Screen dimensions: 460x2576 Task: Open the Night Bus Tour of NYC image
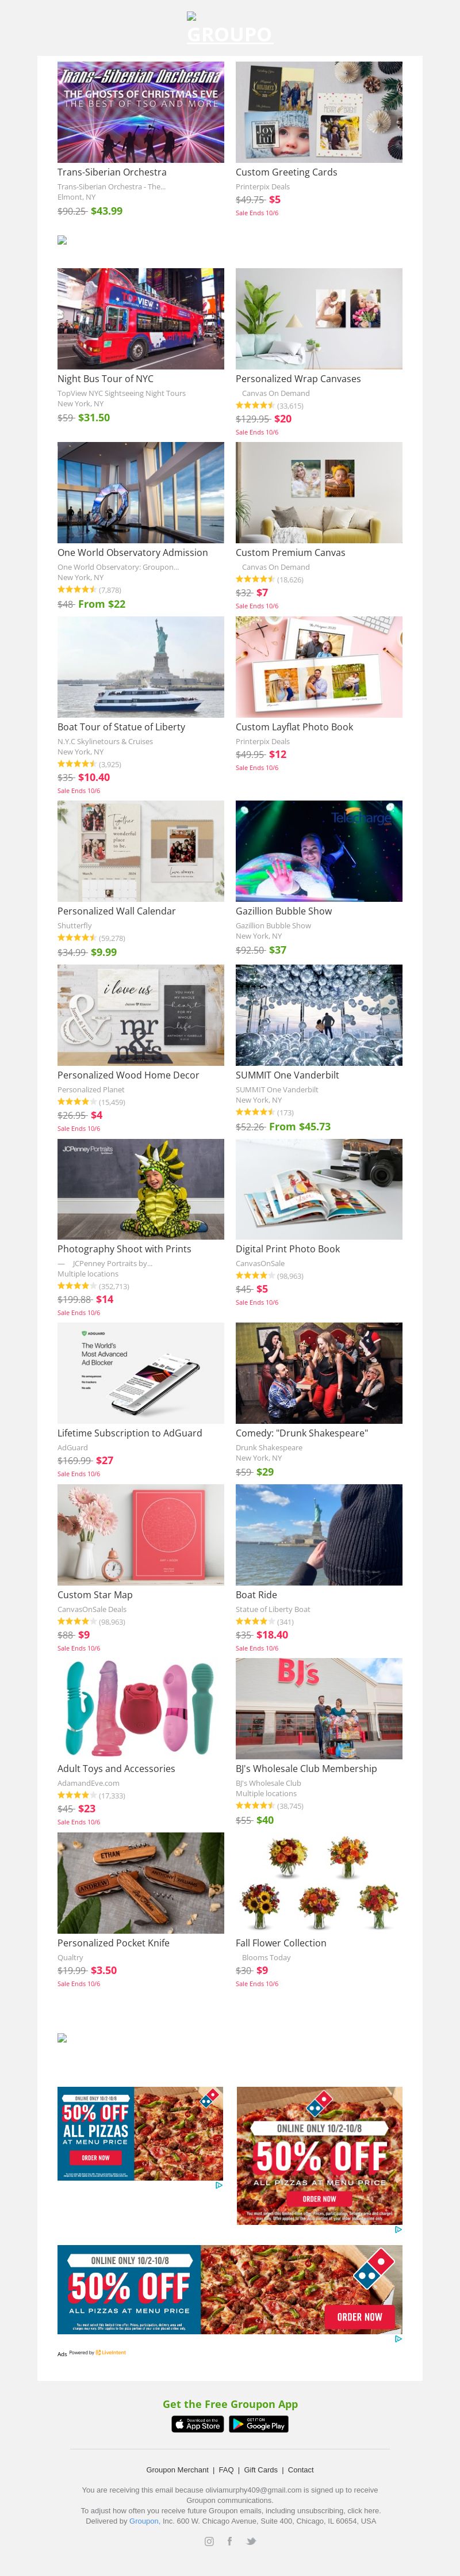pyautogui.click(x=141, y=318)
